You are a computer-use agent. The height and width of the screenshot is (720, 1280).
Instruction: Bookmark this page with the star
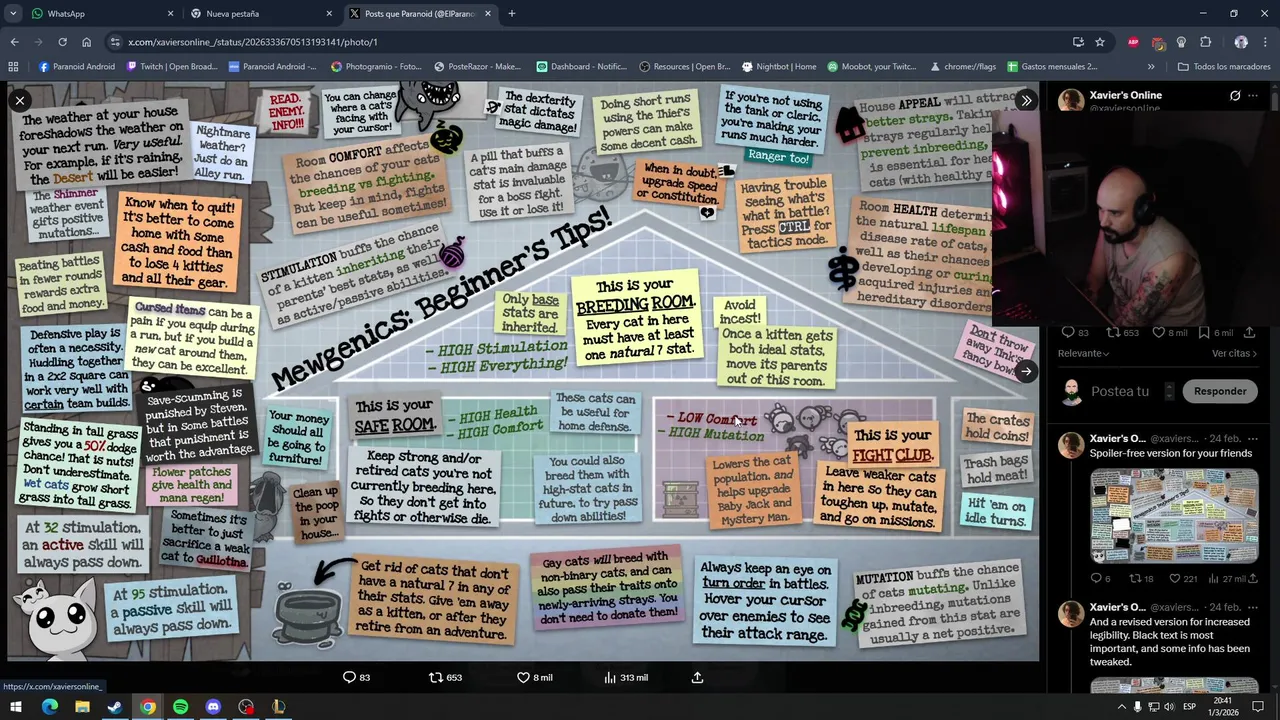[1100, 42]
